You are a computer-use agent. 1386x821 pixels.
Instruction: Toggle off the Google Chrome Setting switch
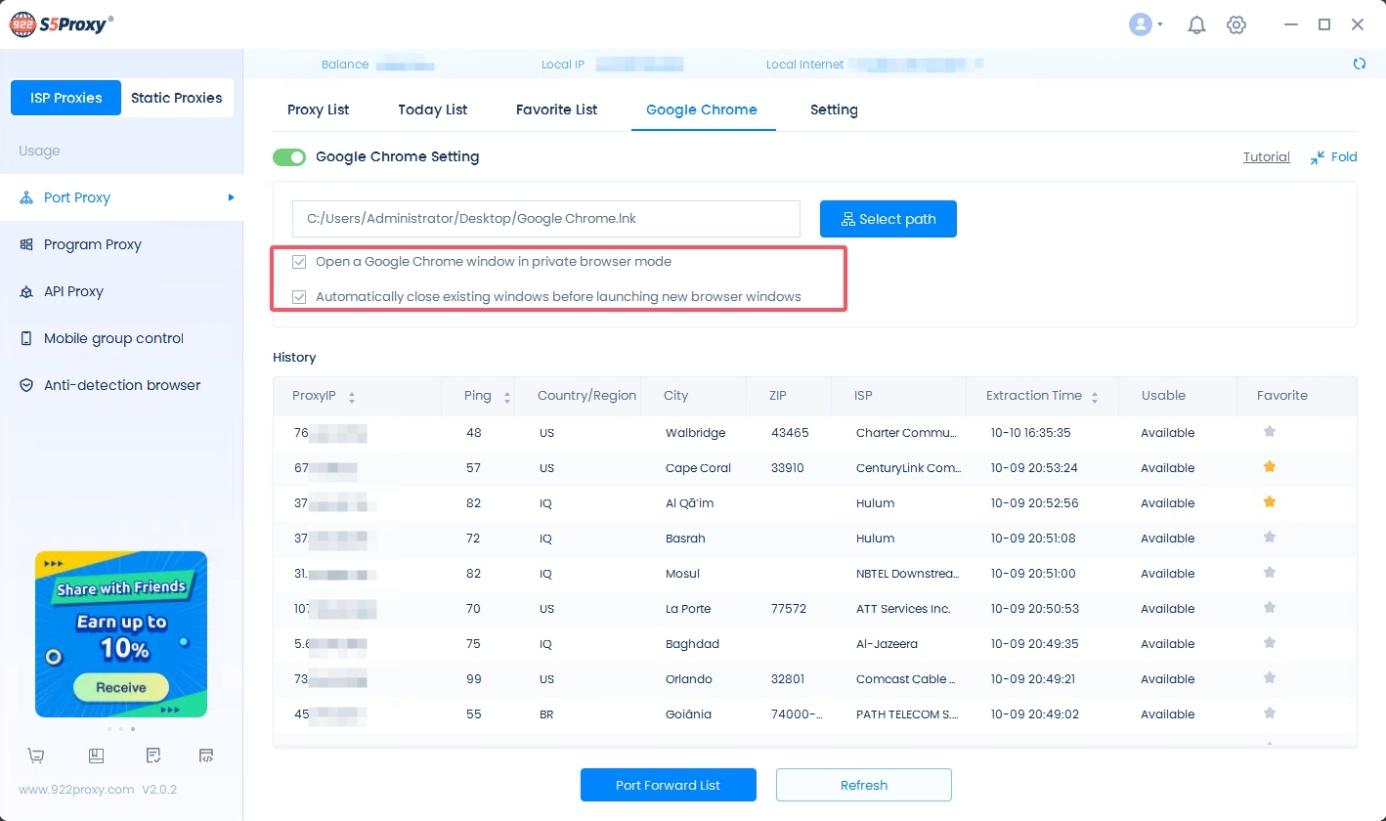coord(289,157)
